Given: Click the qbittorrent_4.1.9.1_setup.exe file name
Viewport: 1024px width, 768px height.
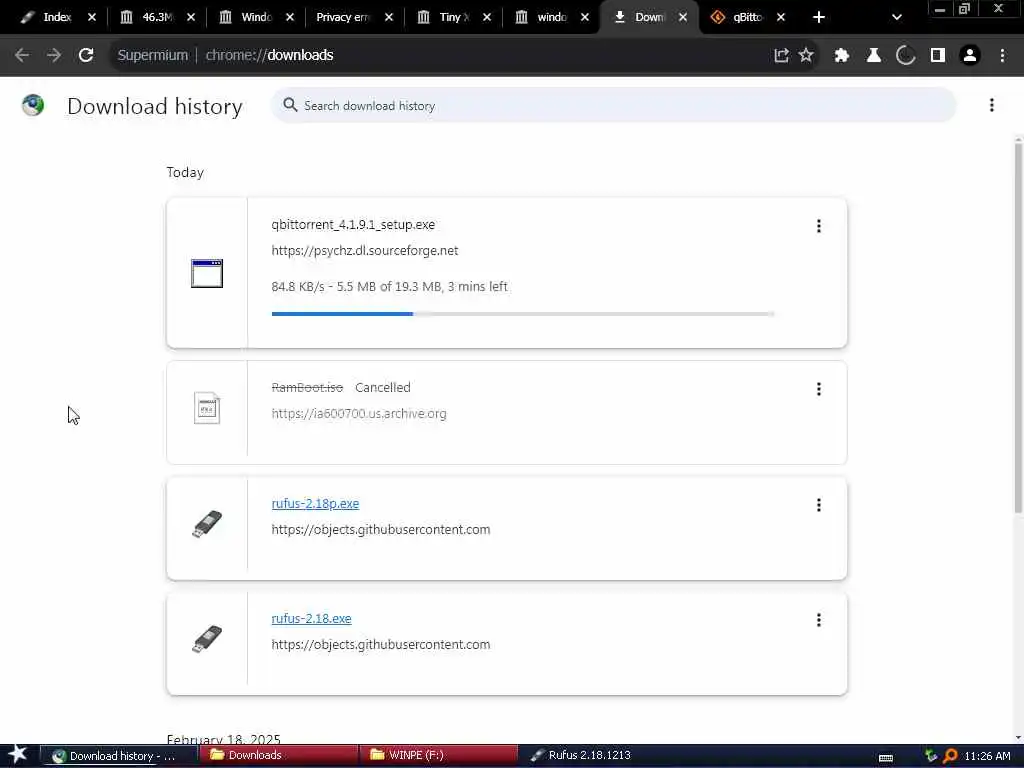Looking at the screenshot, I should click(353, 225).
